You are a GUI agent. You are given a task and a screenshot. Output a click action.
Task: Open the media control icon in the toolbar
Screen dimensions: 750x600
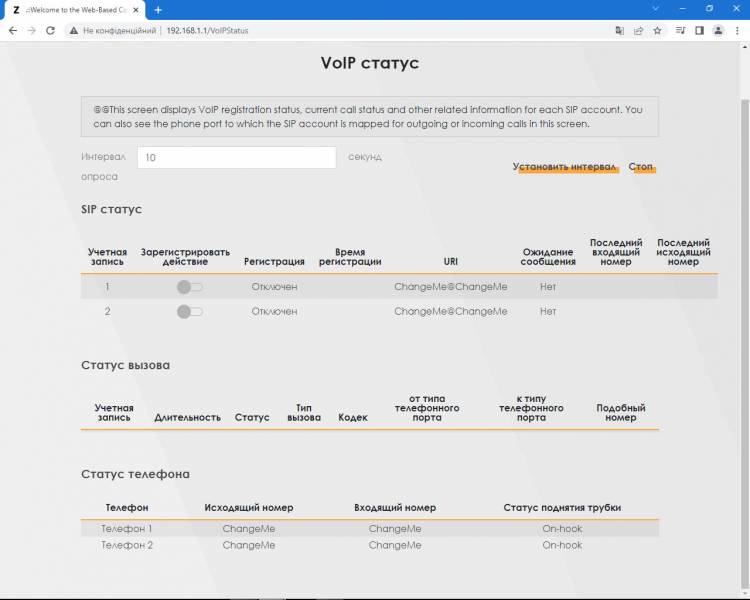click(x=680, y=31)
